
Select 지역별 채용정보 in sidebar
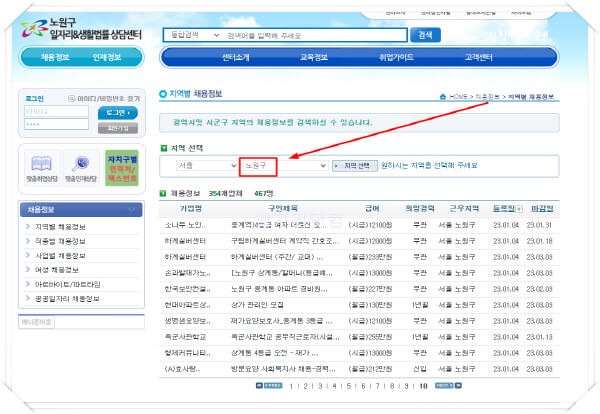[60, 227]
